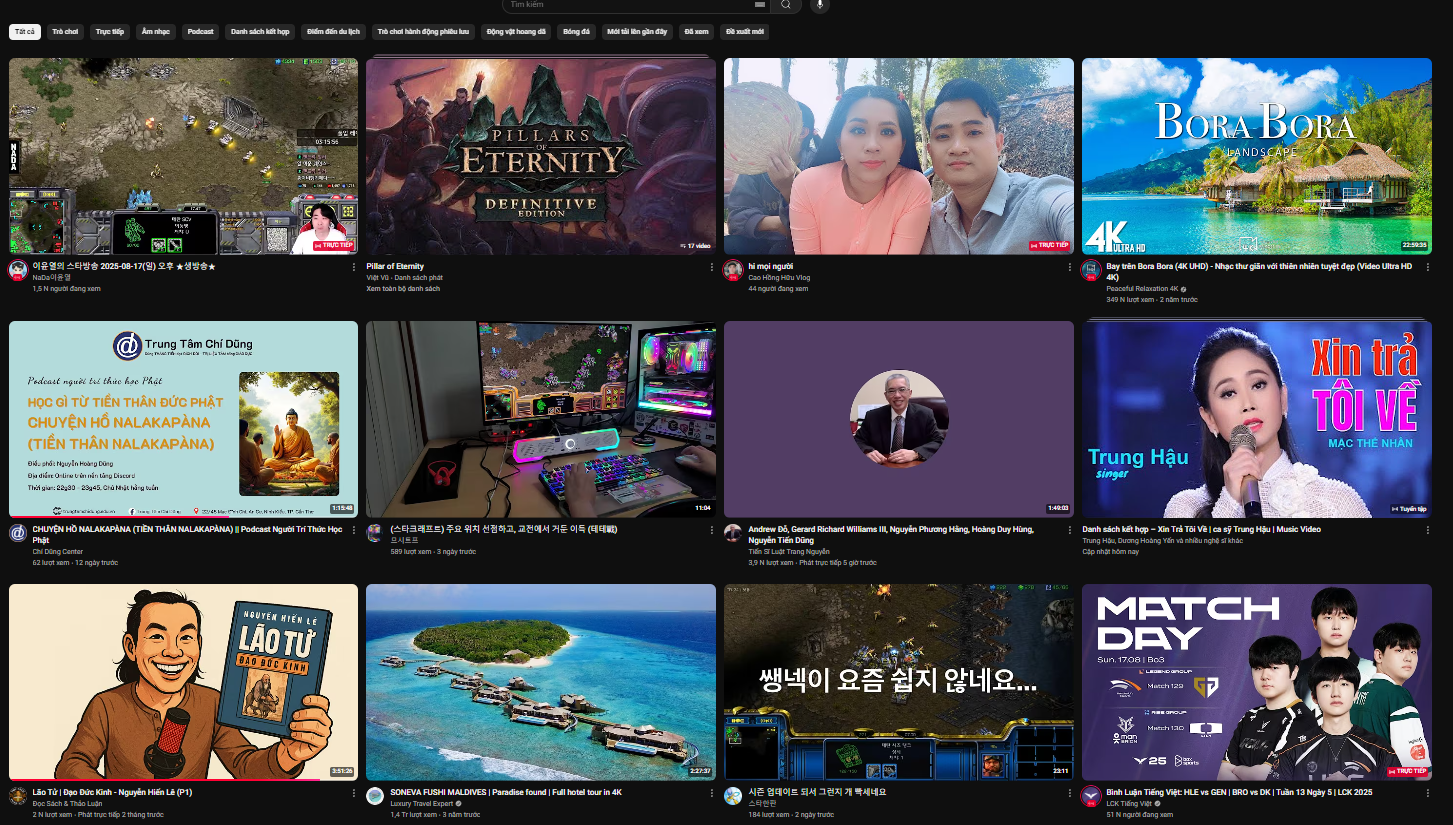The image size is (1453, 825).
Task: Open more options for Lão Tử Đạo Đức Kinh video
Action: pyautogui.click(x=353, y=793)
